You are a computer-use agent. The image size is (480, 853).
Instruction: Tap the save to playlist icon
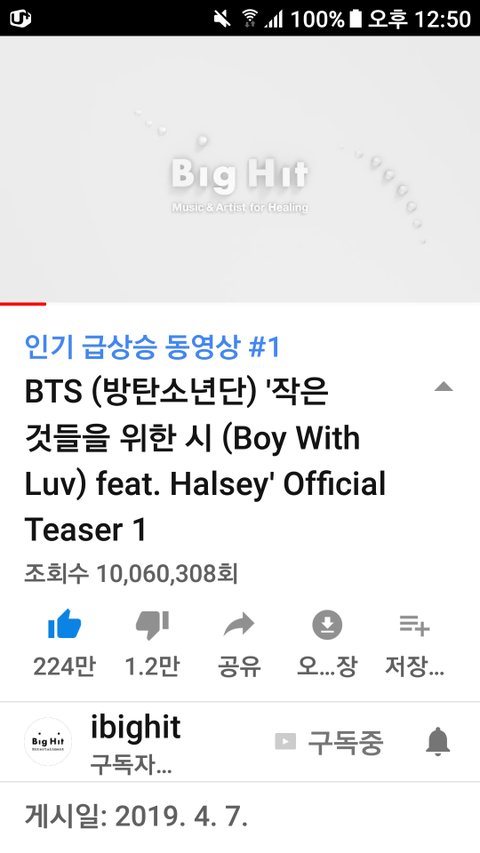(414, 625)
